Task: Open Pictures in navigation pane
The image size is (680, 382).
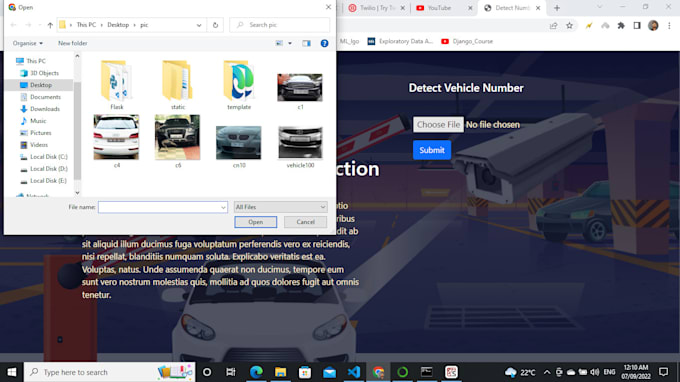Action: point(40,133)
